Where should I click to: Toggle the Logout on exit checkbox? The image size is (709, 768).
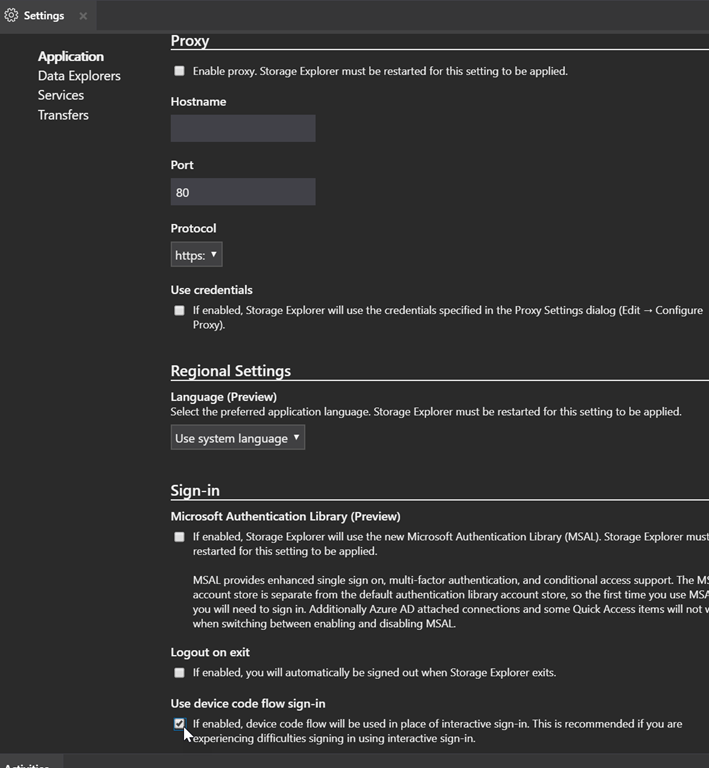[180, 673]
